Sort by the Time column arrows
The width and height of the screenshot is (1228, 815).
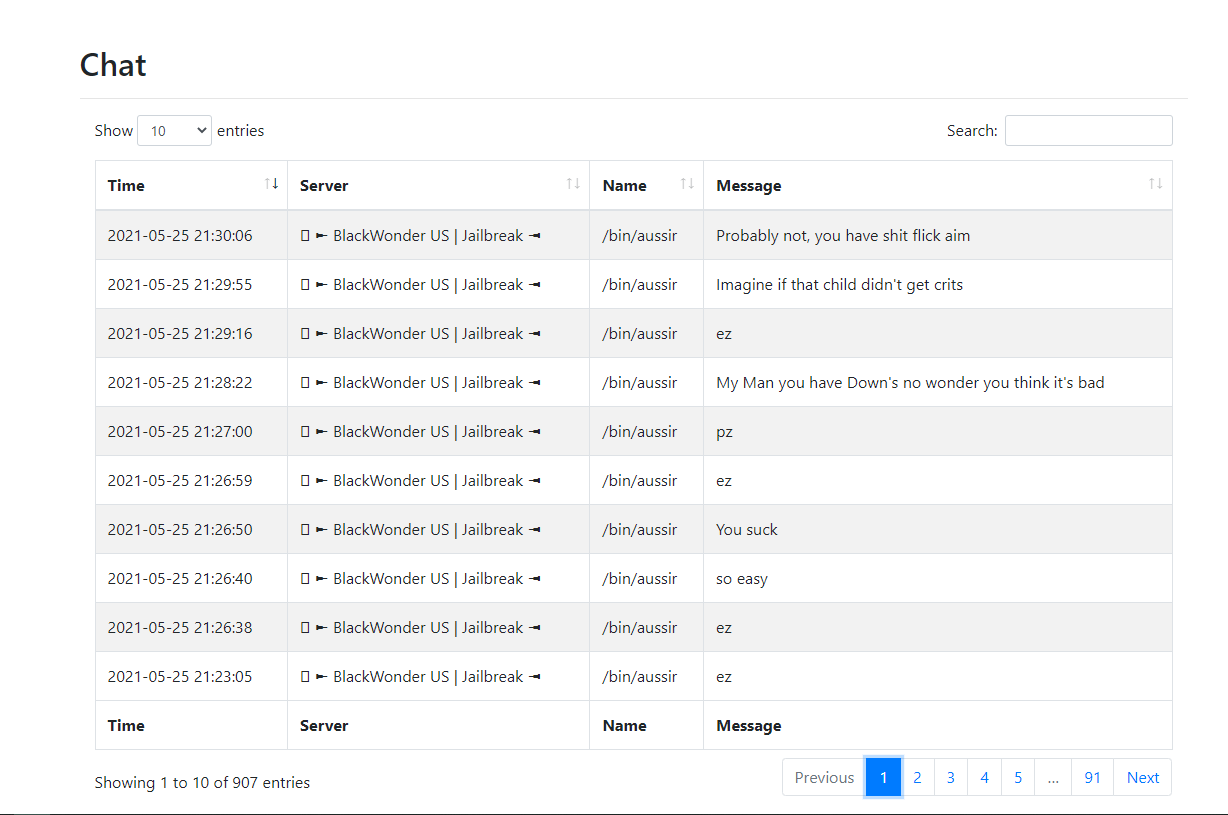pos(271,184)
